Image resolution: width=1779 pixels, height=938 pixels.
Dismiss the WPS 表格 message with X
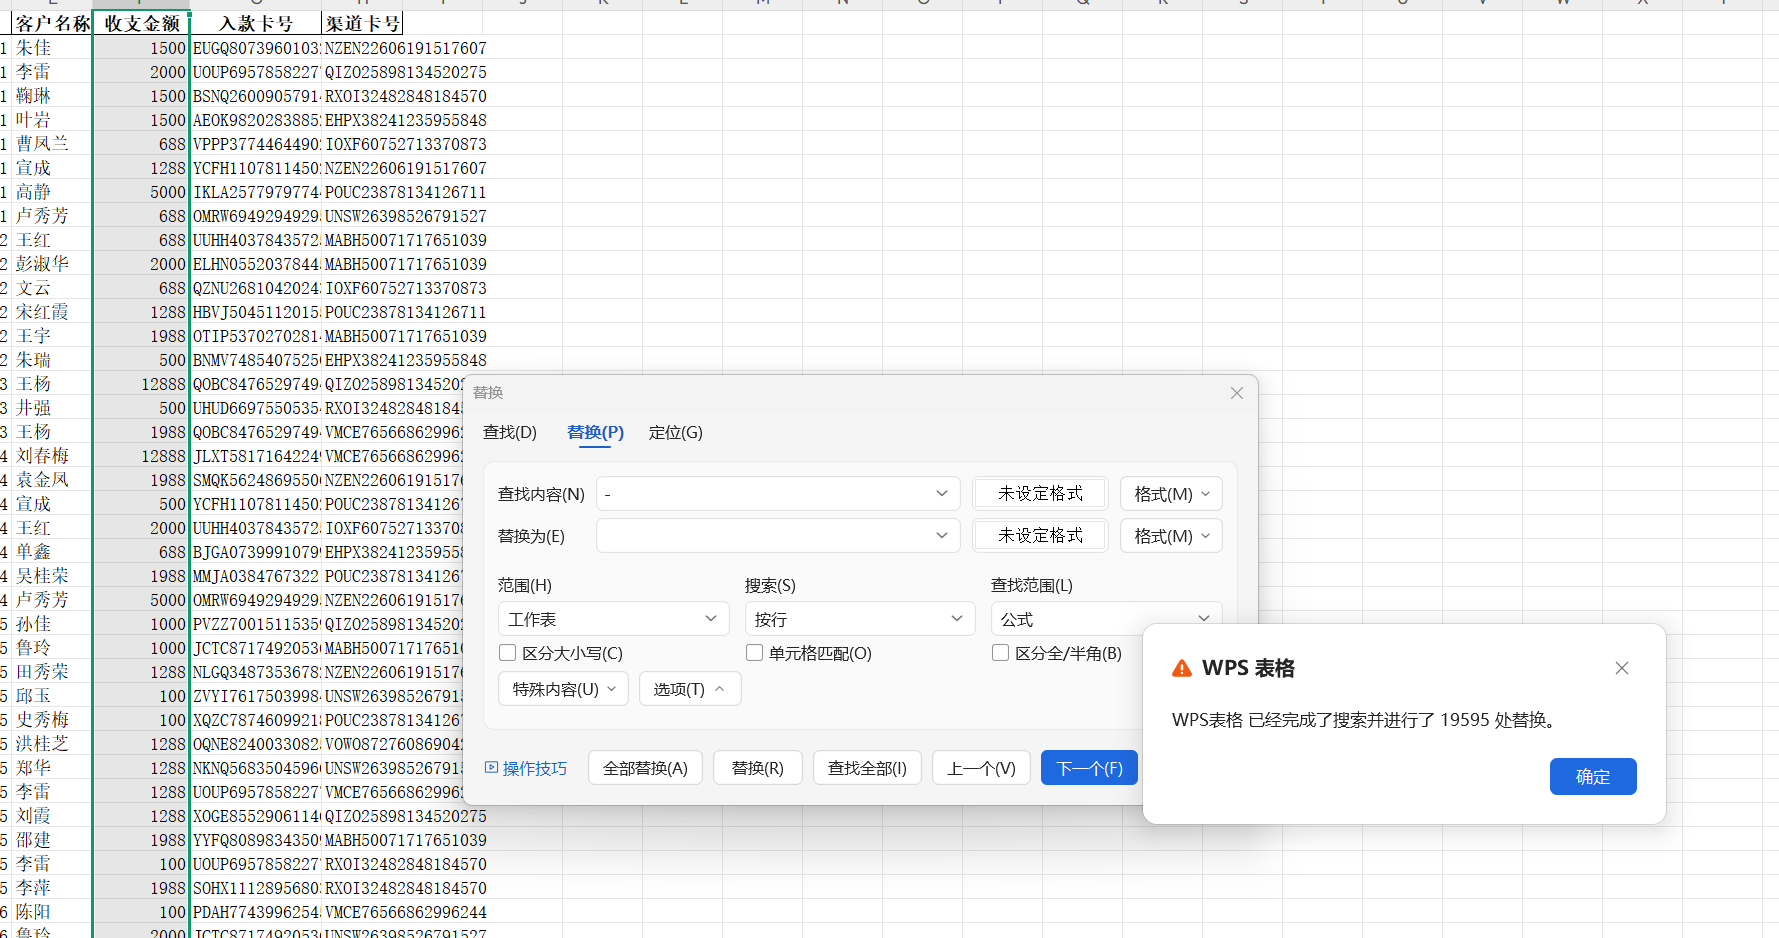[1622, 668]
